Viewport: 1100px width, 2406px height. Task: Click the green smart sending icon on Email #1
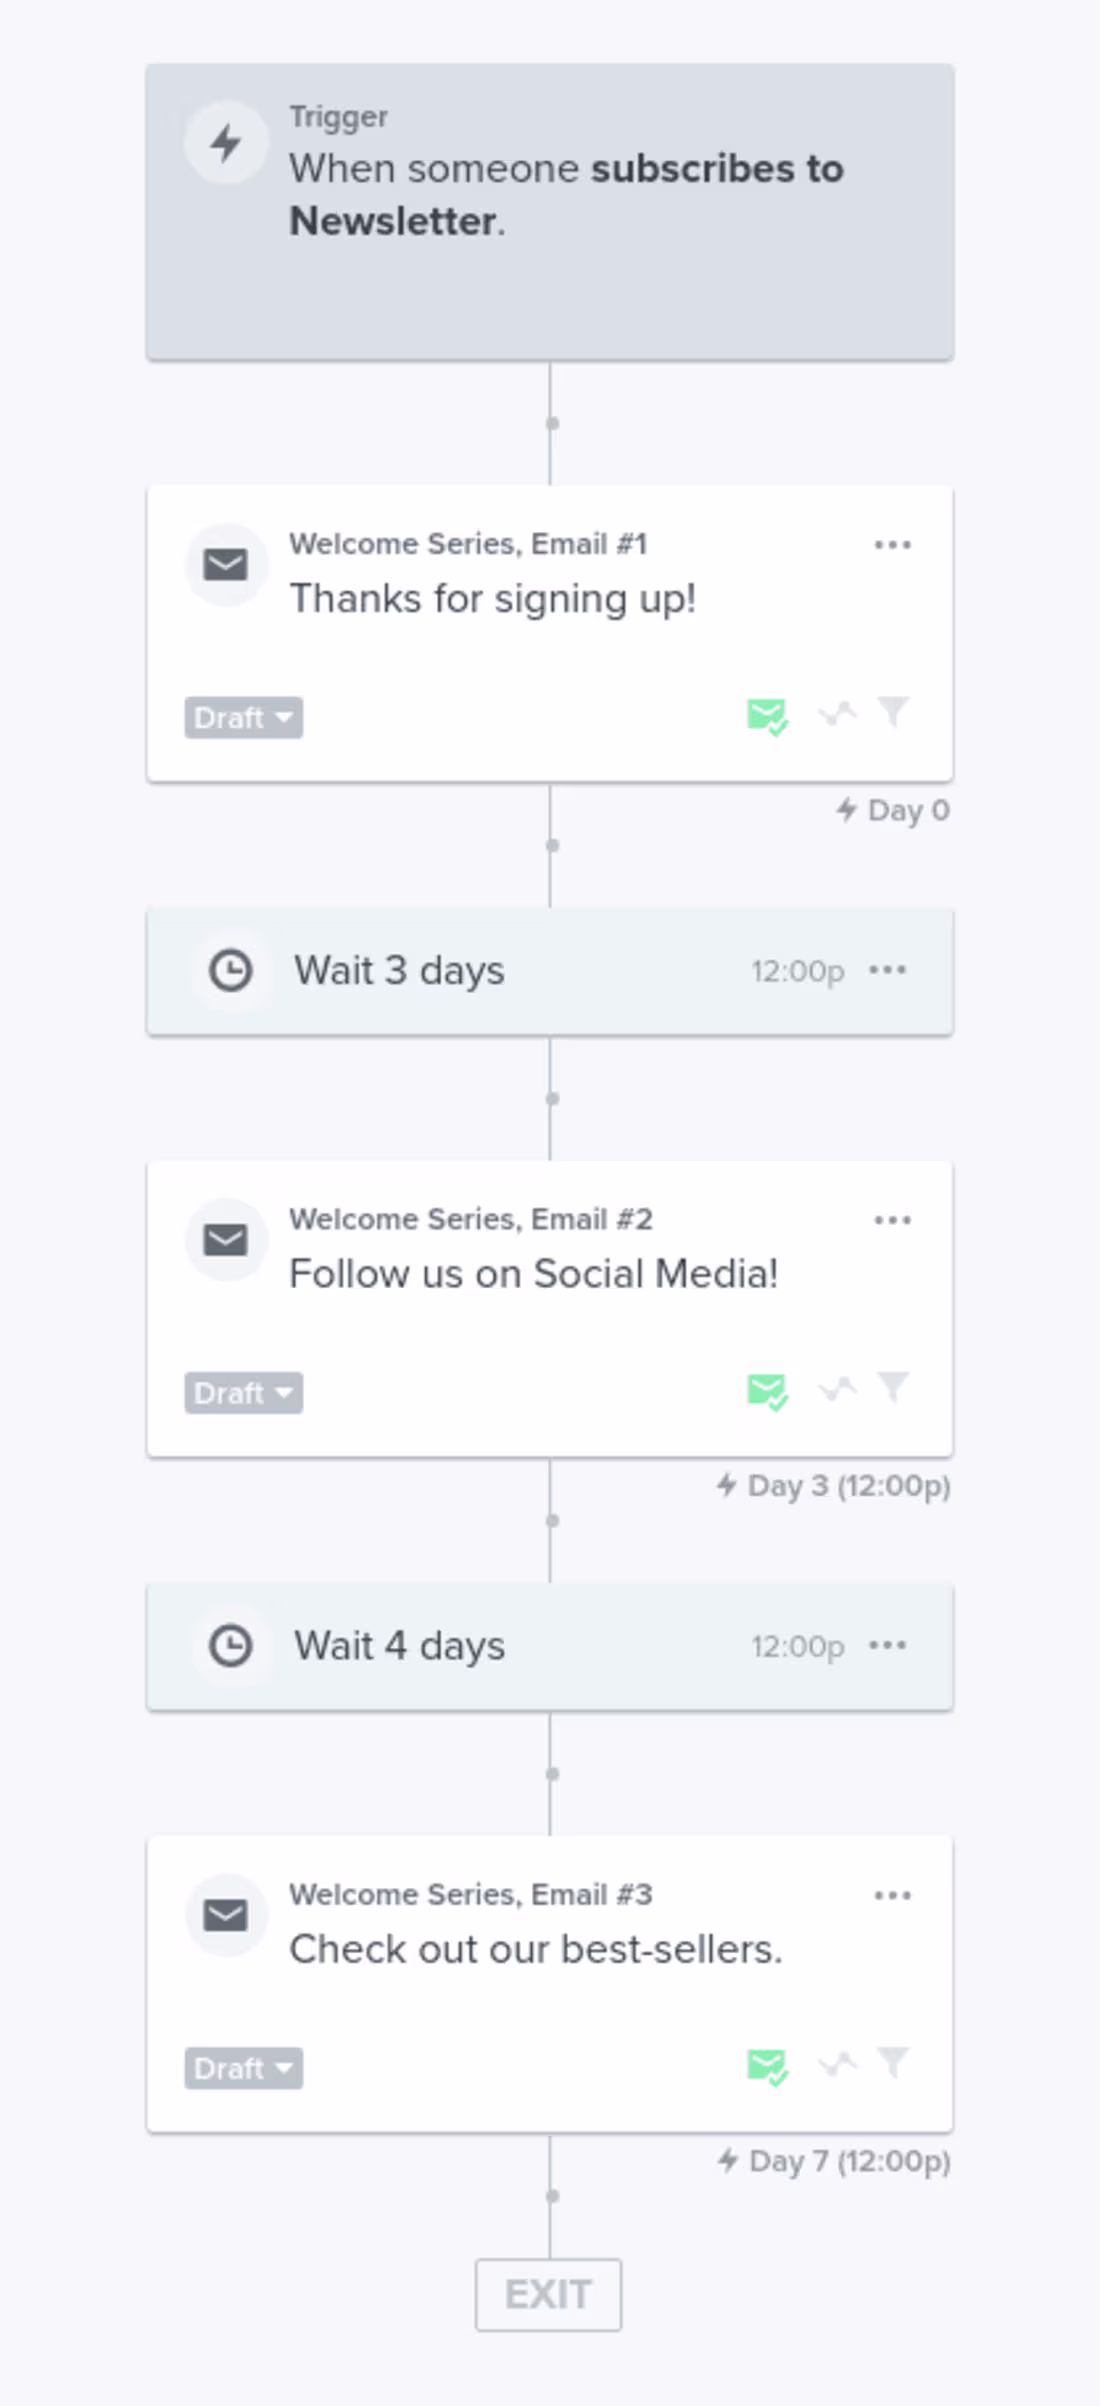[x=767, y=716]
